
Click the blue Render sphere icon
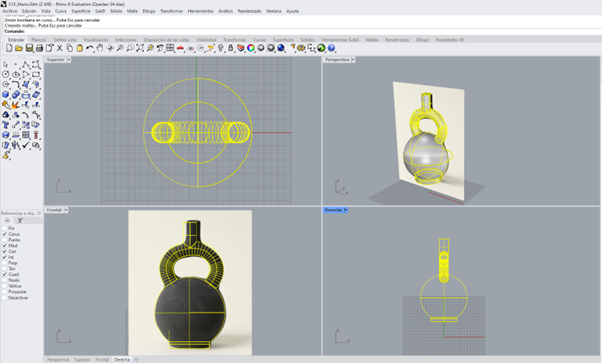tap(281, 48)
